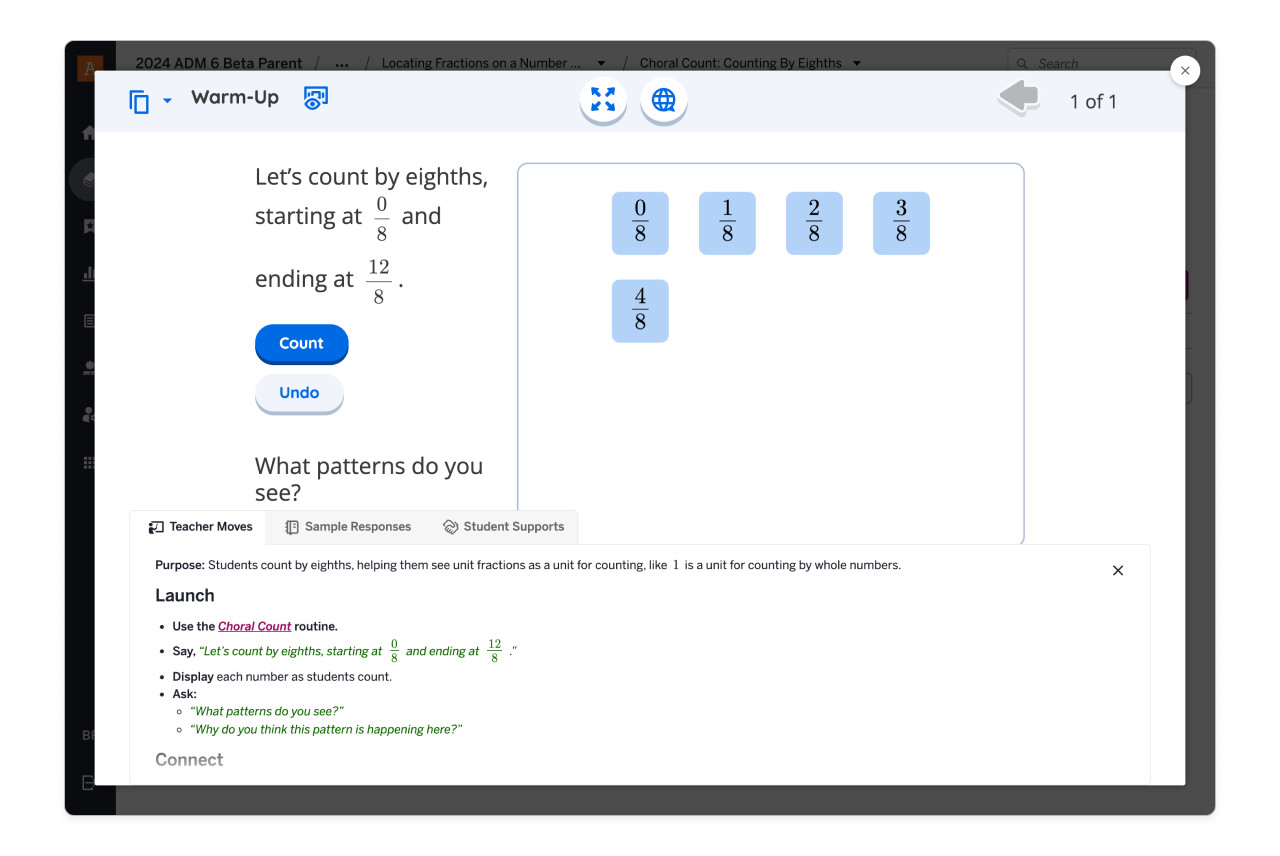Click the blue Count button

(x=302, y=343)
